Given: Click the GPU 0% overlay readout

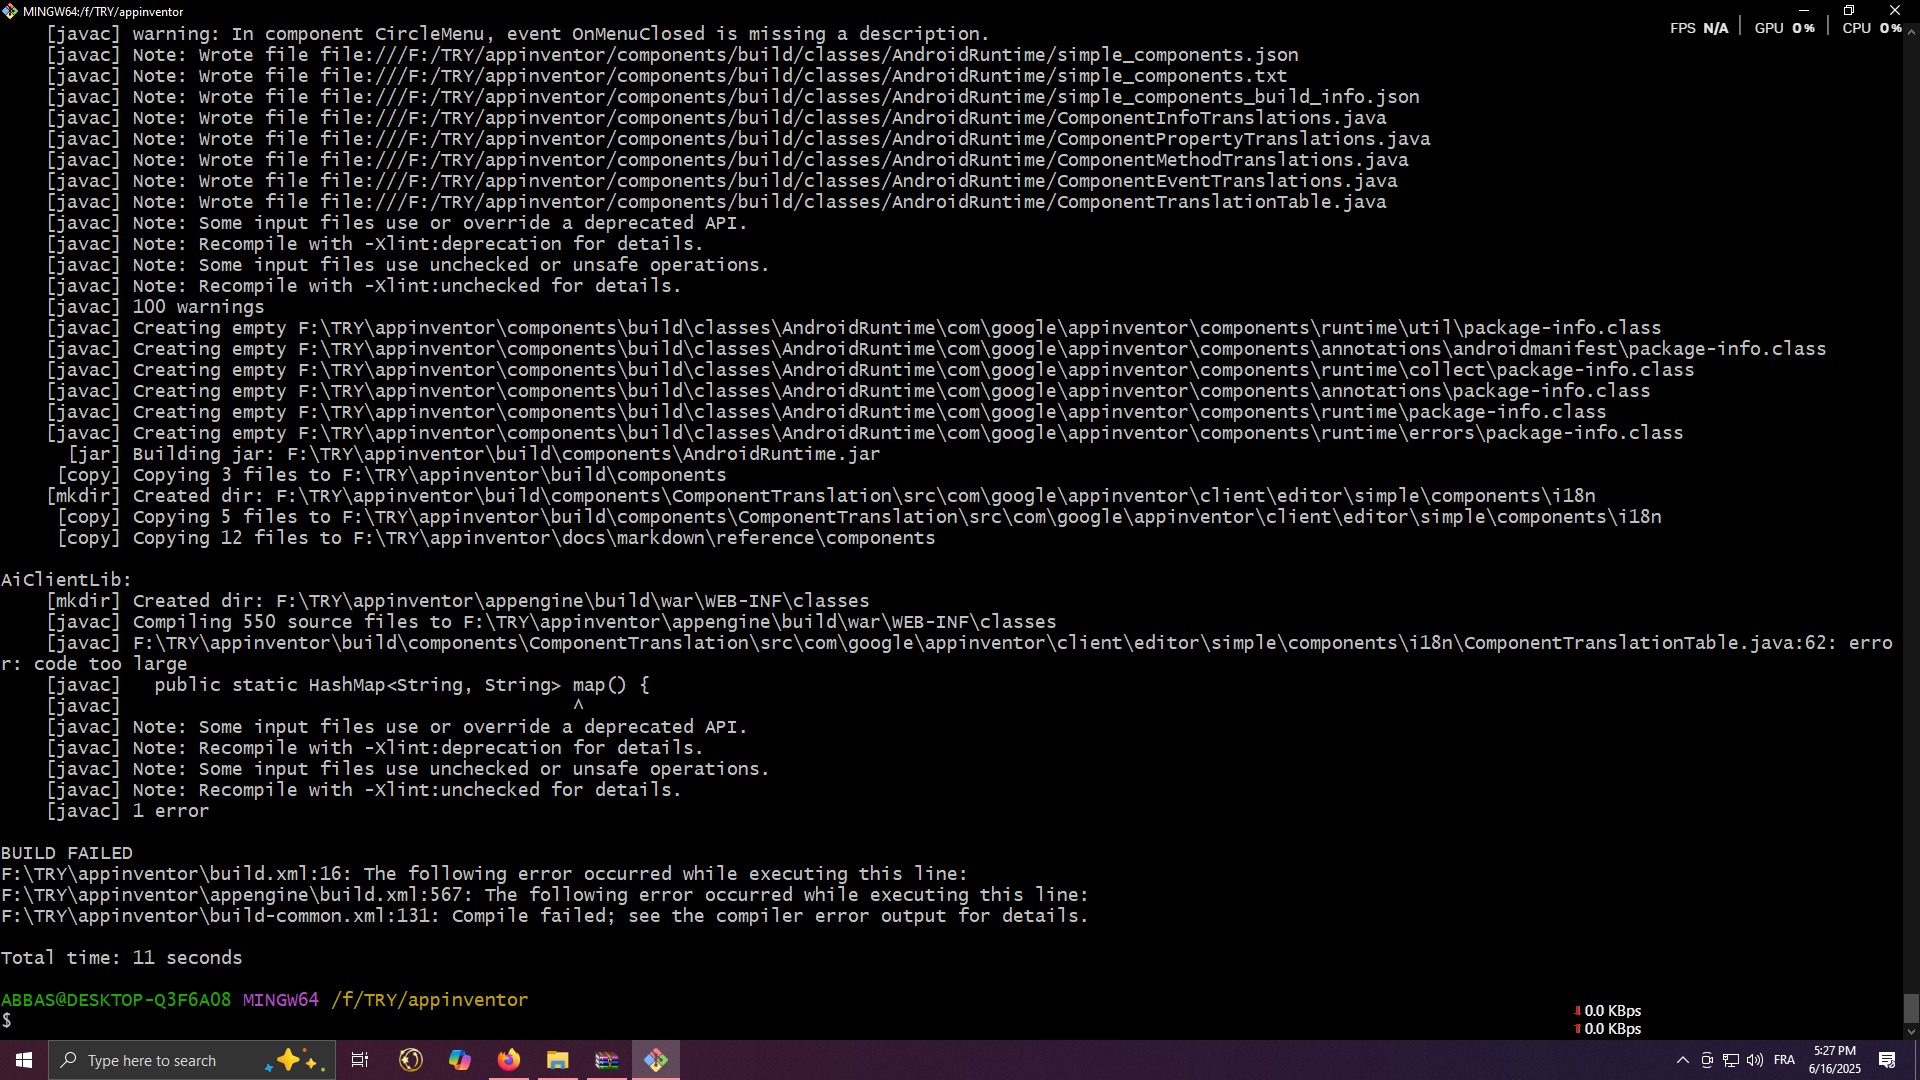Looking at the screenshot, I should coord(1785,28).
